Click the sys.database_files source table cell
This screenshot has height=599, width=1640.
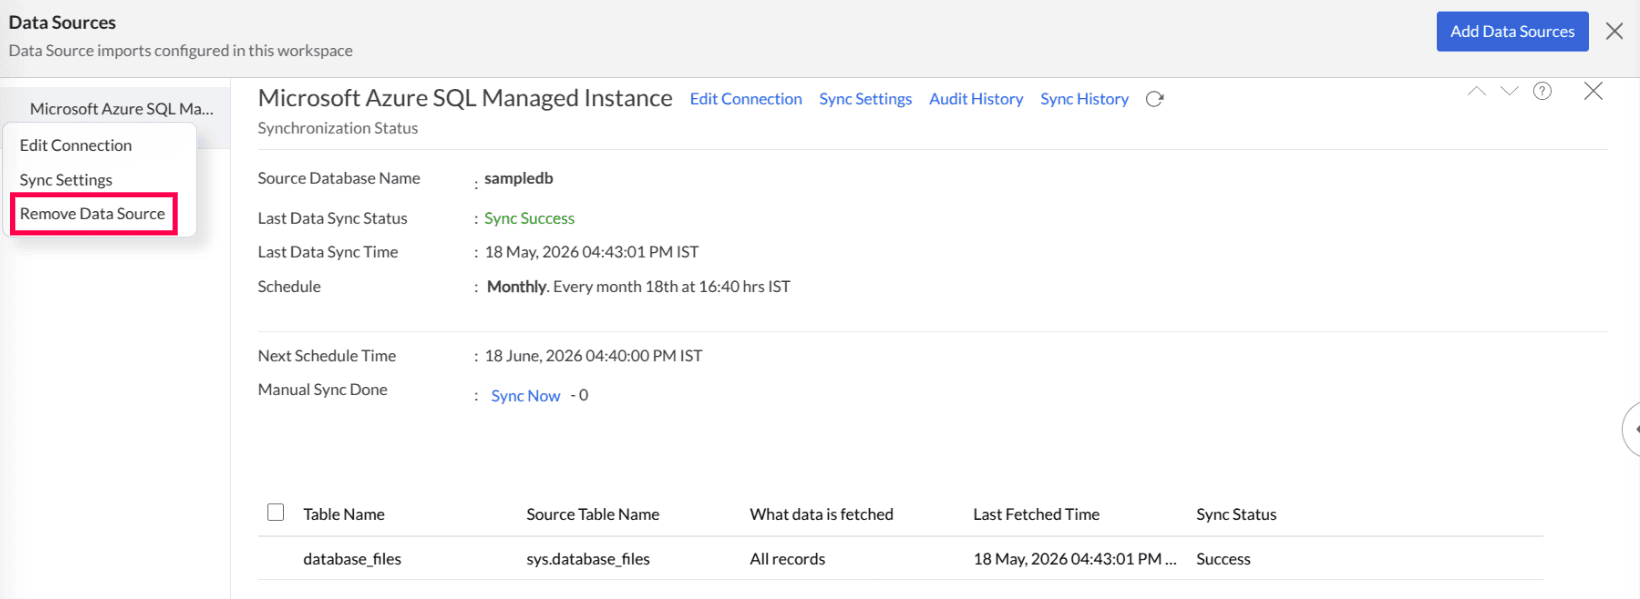tap(588, 559)
